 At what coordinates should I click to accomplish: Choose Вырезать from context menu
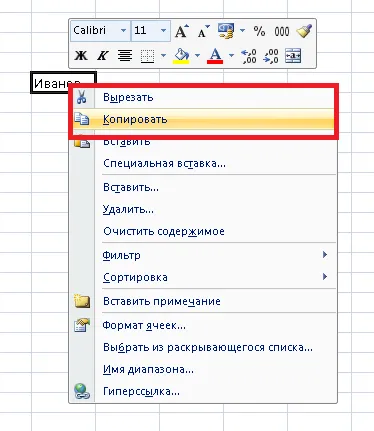tap(204, 97)
